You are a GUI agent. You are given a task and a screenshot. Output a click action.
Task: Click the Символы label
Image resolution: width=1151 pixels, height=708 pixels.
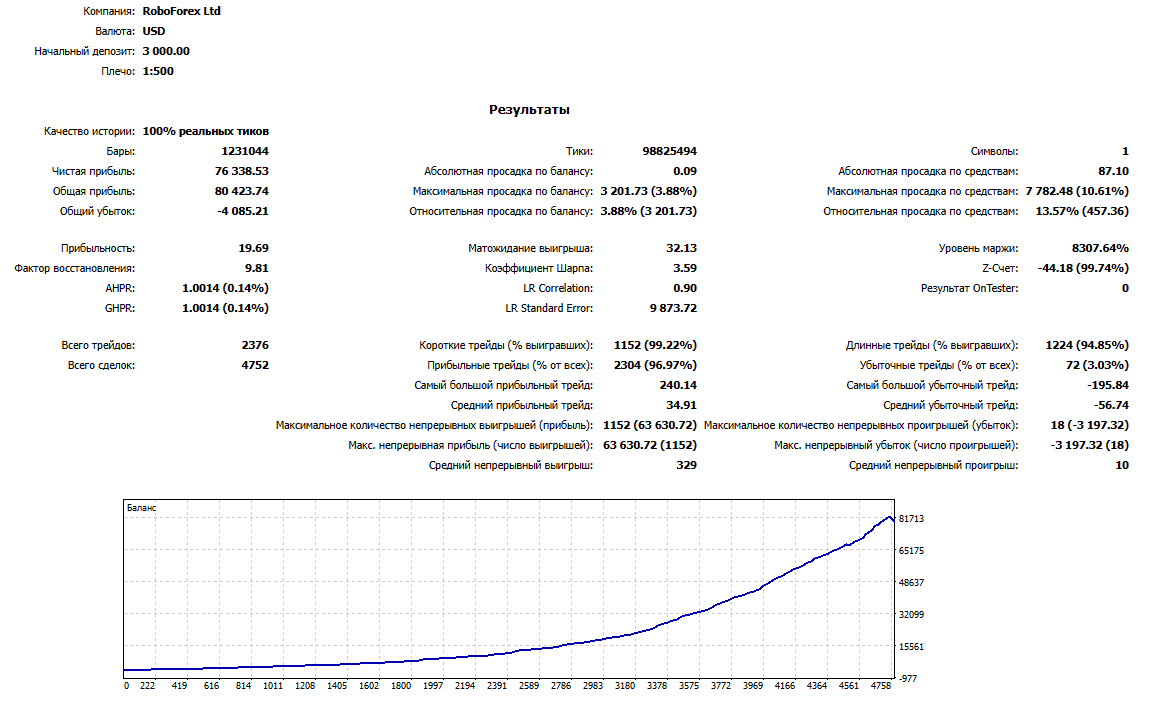pyautogui.click(x=995, y=151)
